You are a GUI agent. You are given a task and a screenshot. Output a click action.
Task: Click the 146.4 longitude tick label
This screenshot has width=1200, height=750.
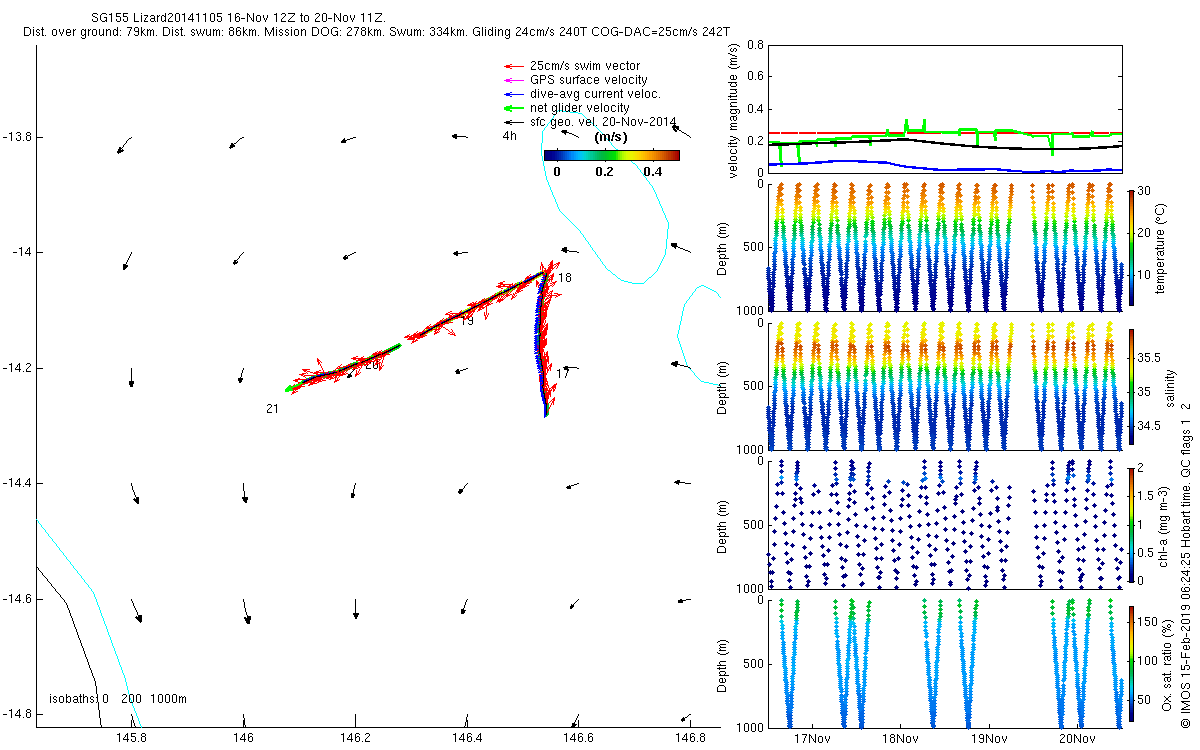(467, 737)
